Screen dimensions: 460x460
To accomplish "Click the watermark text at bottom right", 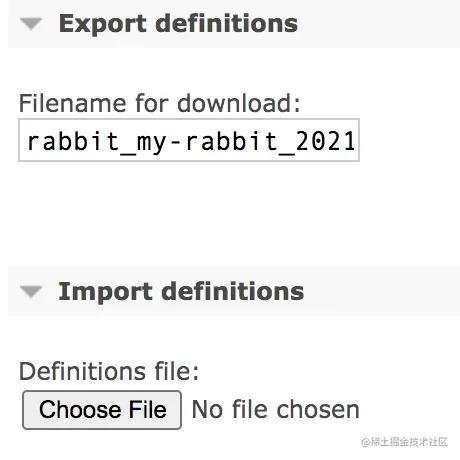I will pyautogui.click(x=404, y=442).
